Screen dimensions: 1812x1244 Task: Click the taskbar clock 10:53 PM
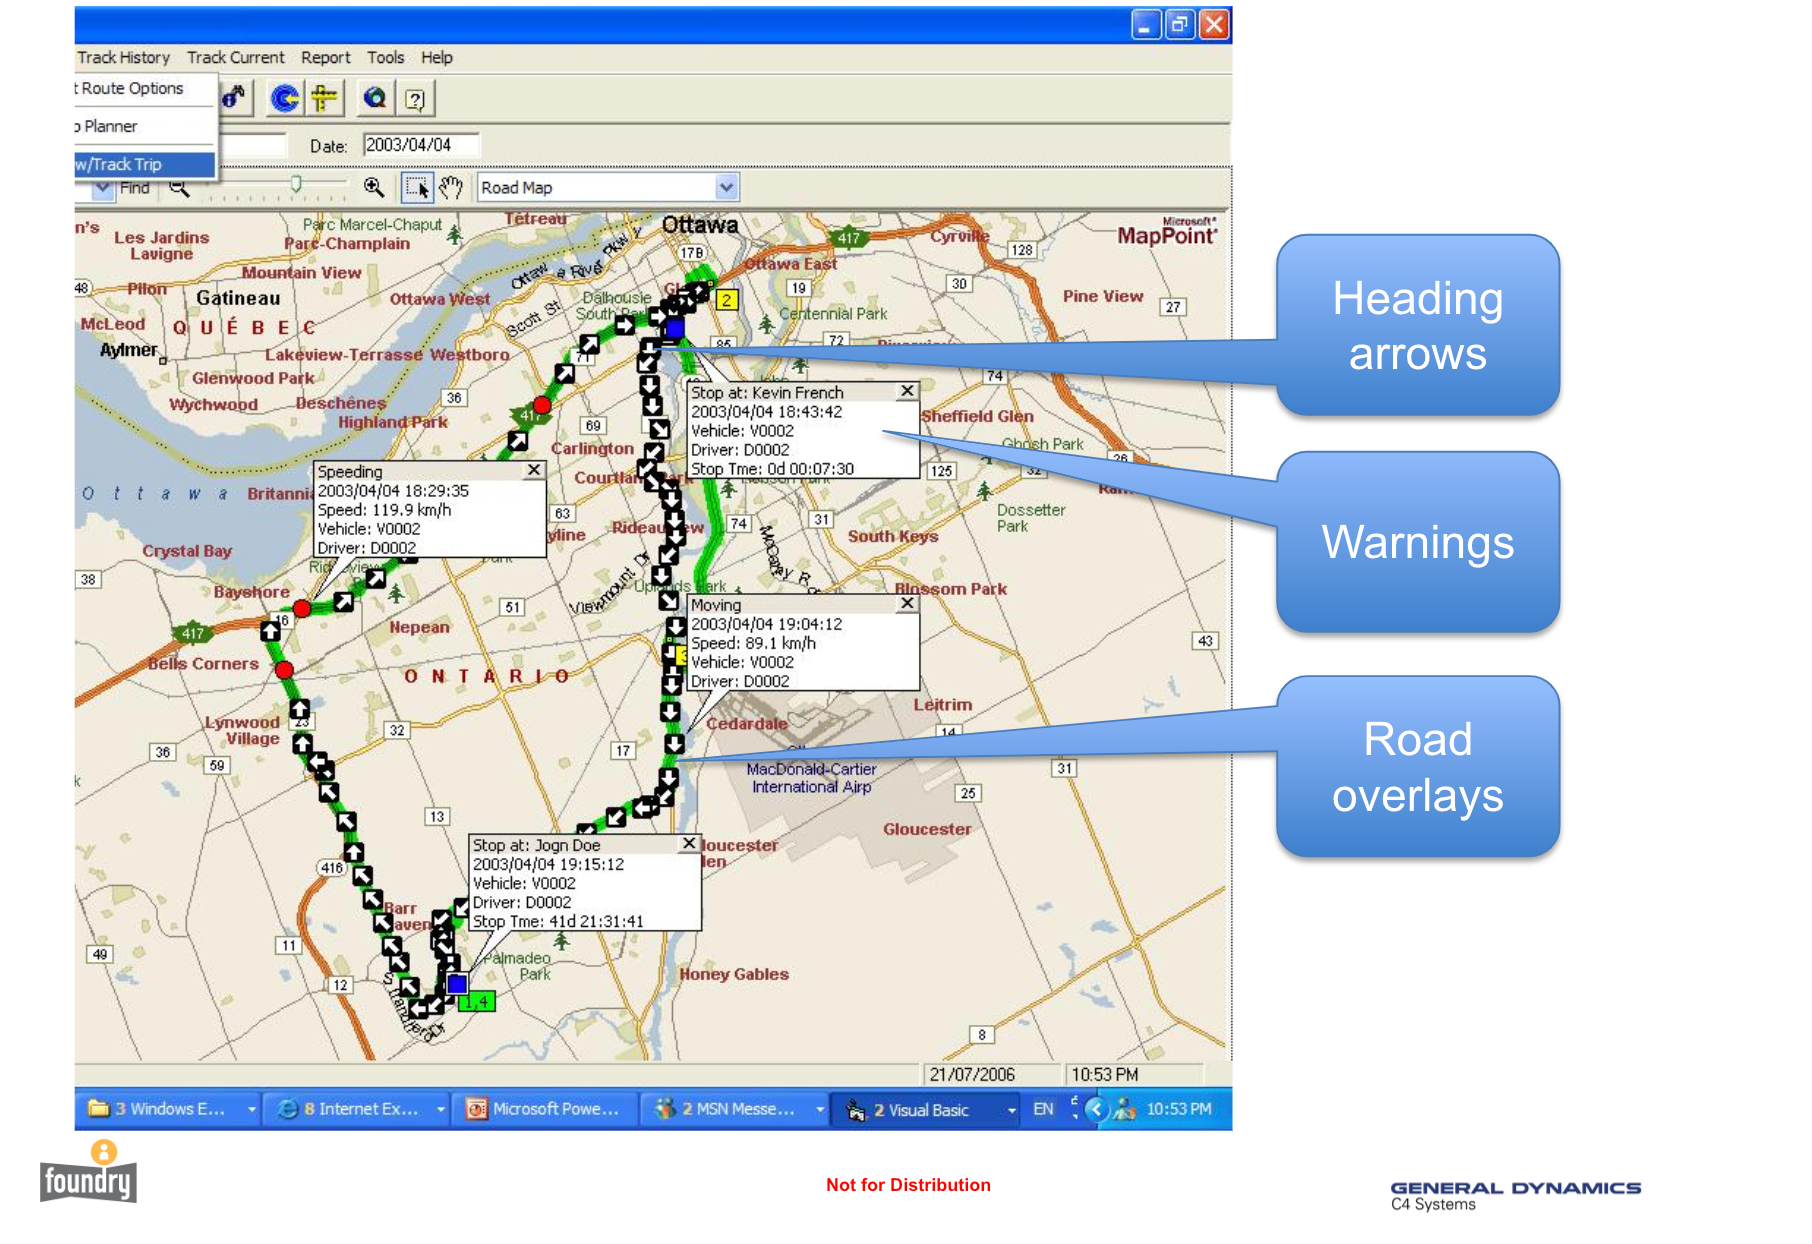tap(1179, 1109)
